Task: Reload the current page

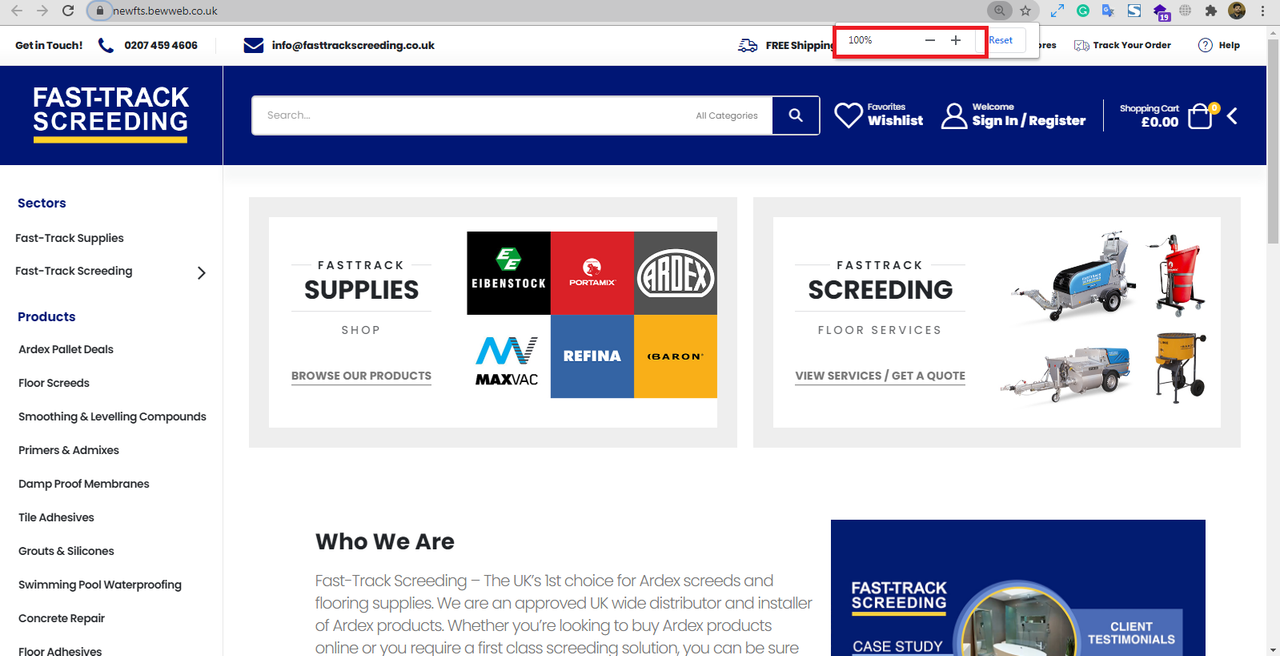Action: point(67,11)
